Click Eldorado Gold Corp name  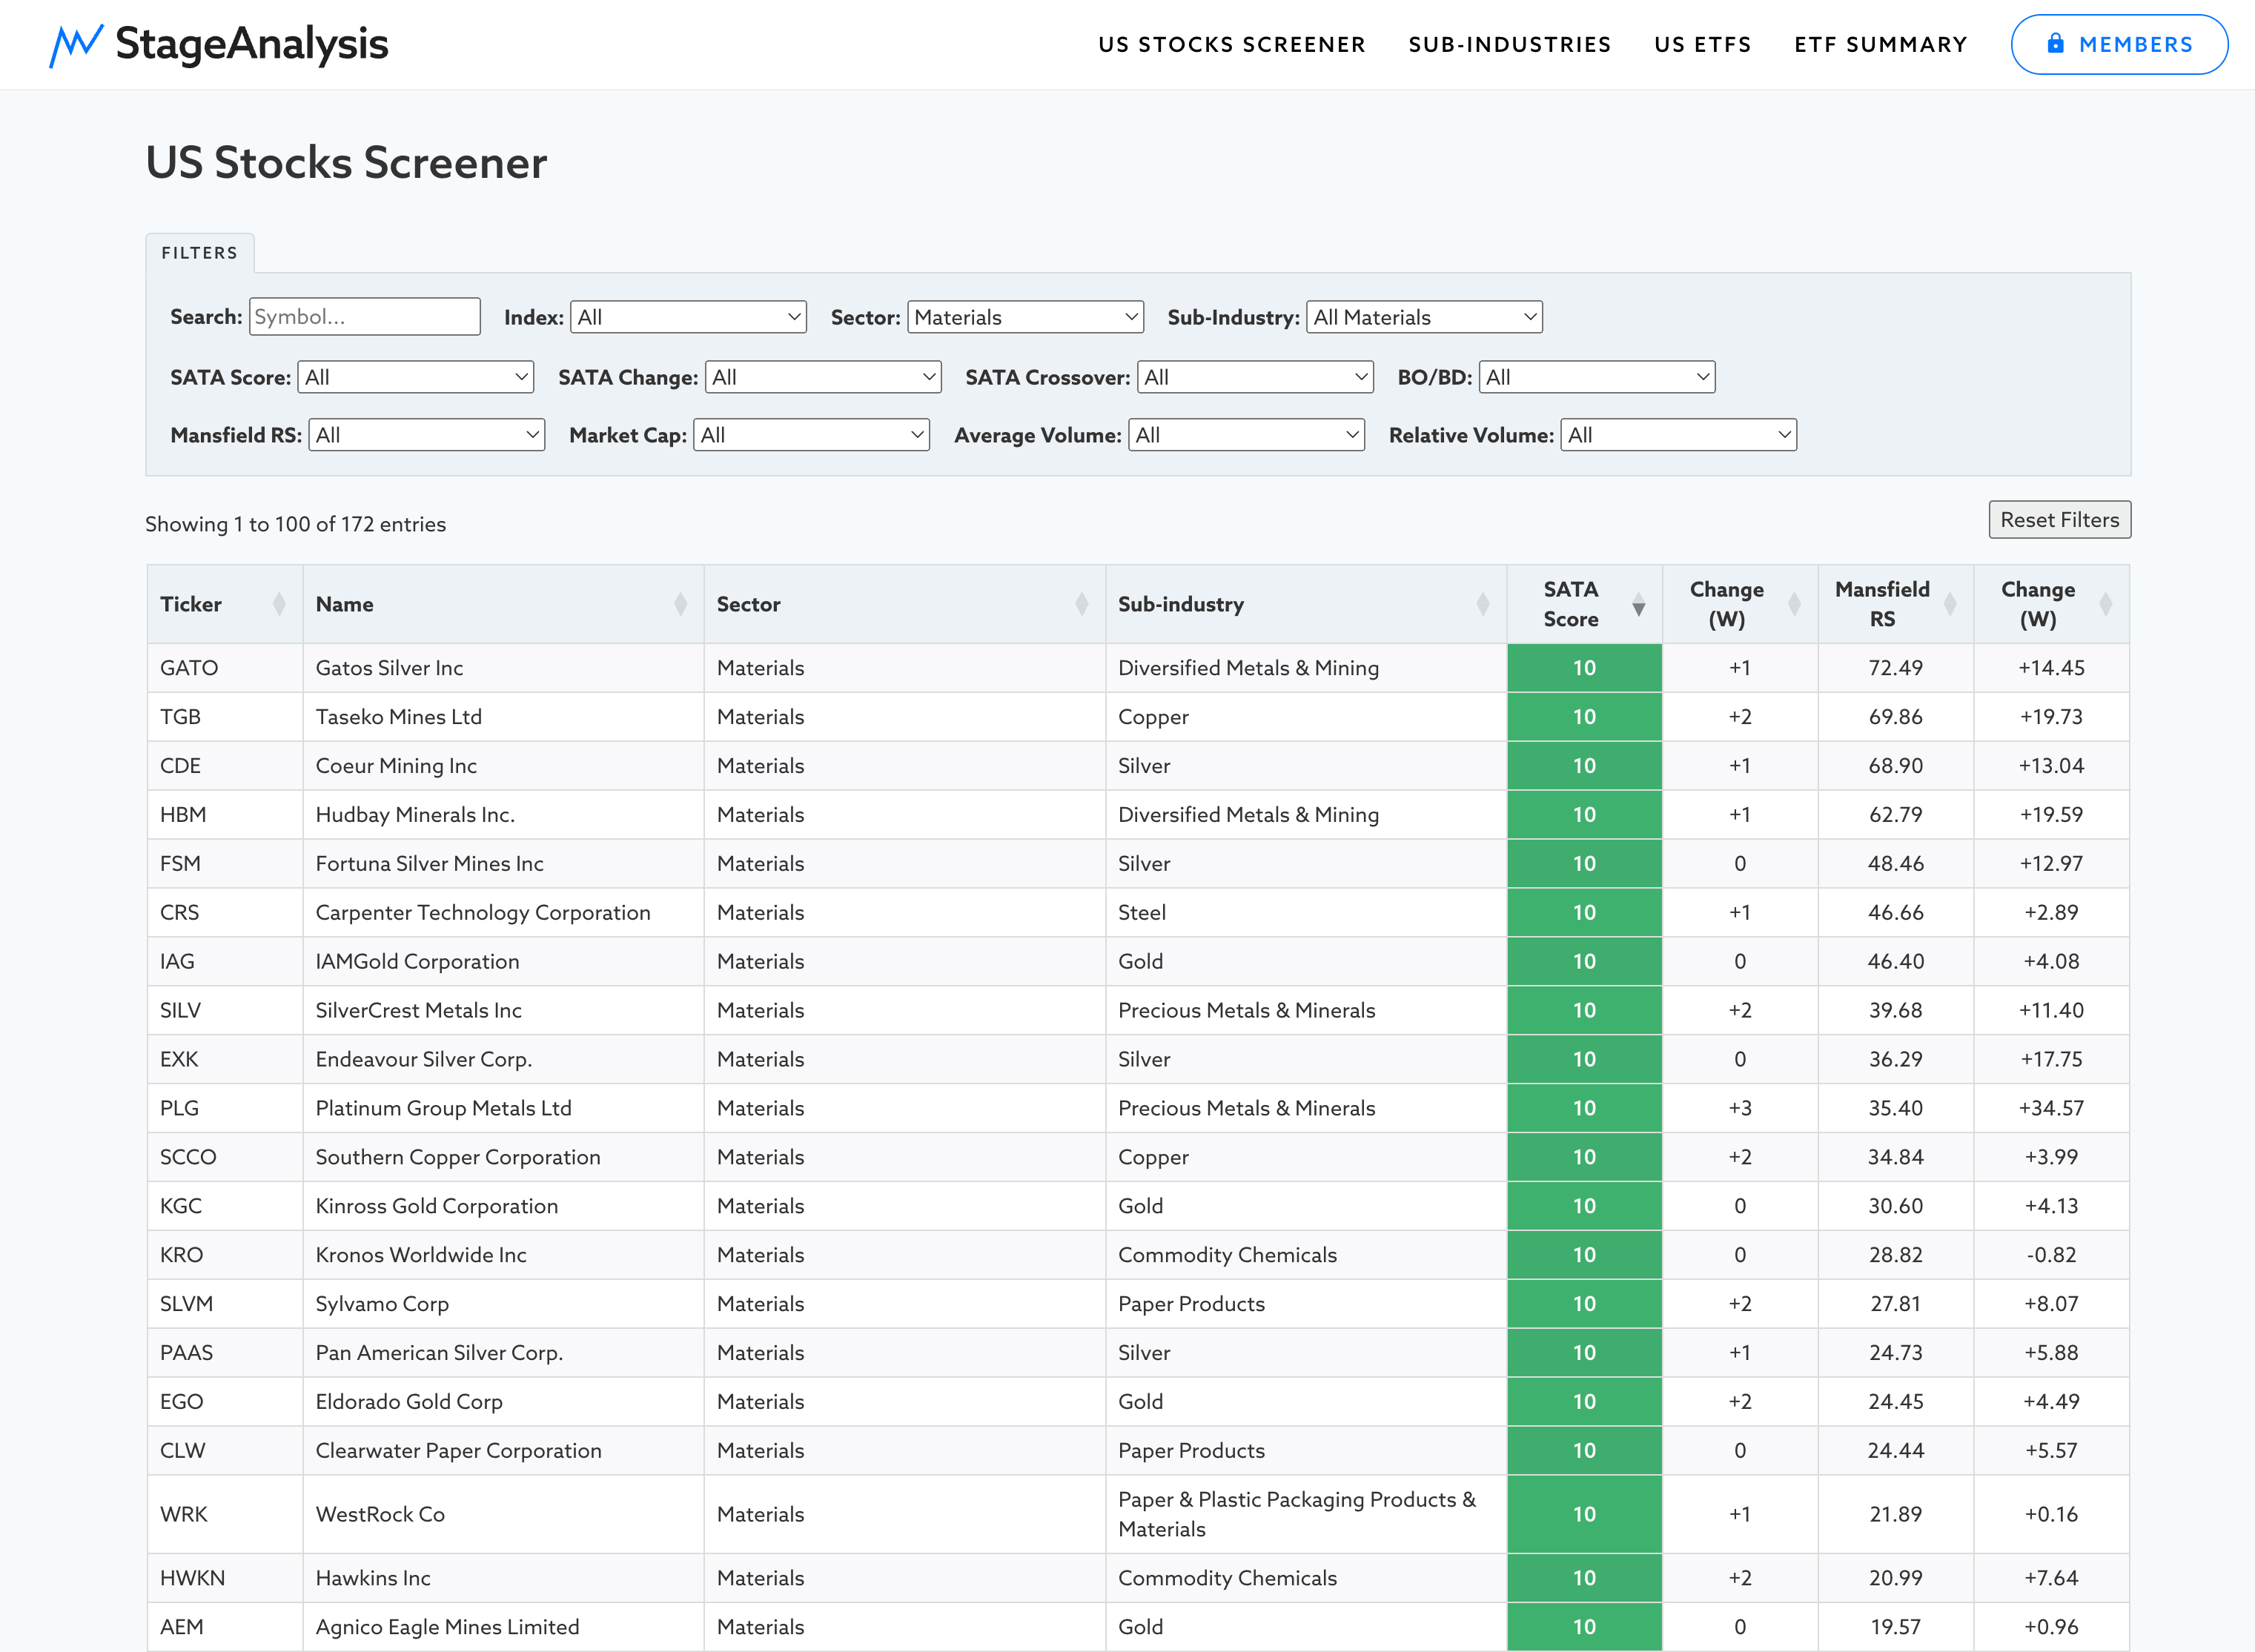pyautogui.click(x=409, y=1403)
